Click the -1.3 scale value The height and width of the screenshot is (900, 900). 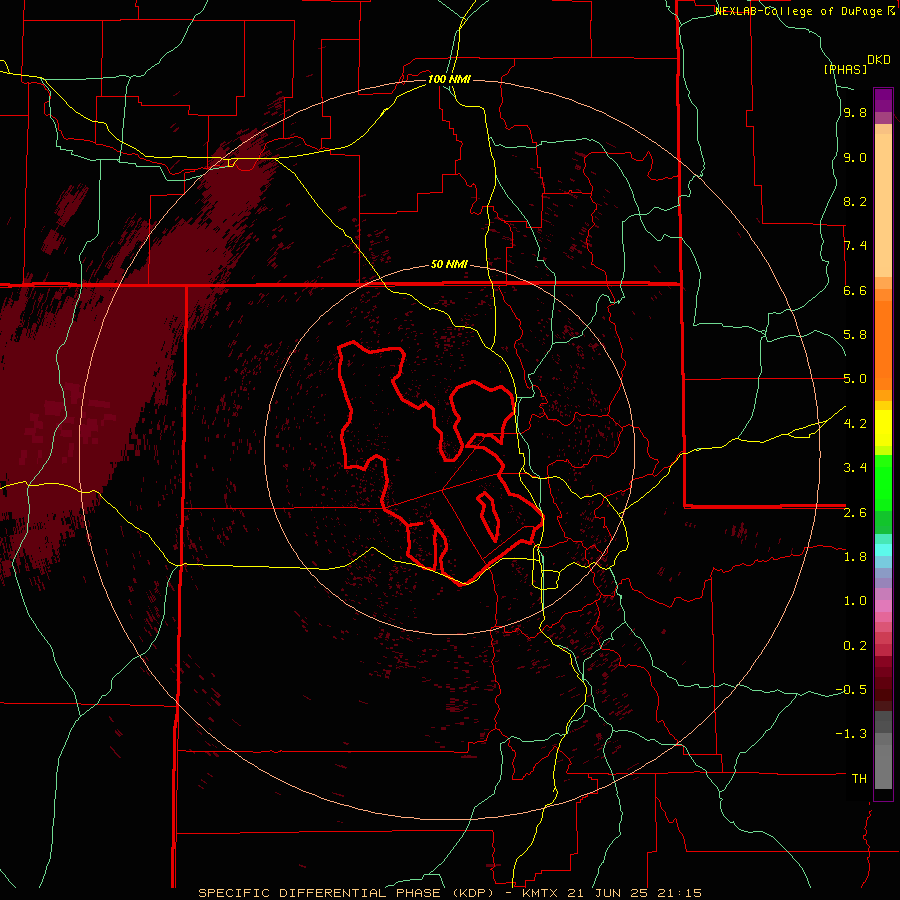851,734
